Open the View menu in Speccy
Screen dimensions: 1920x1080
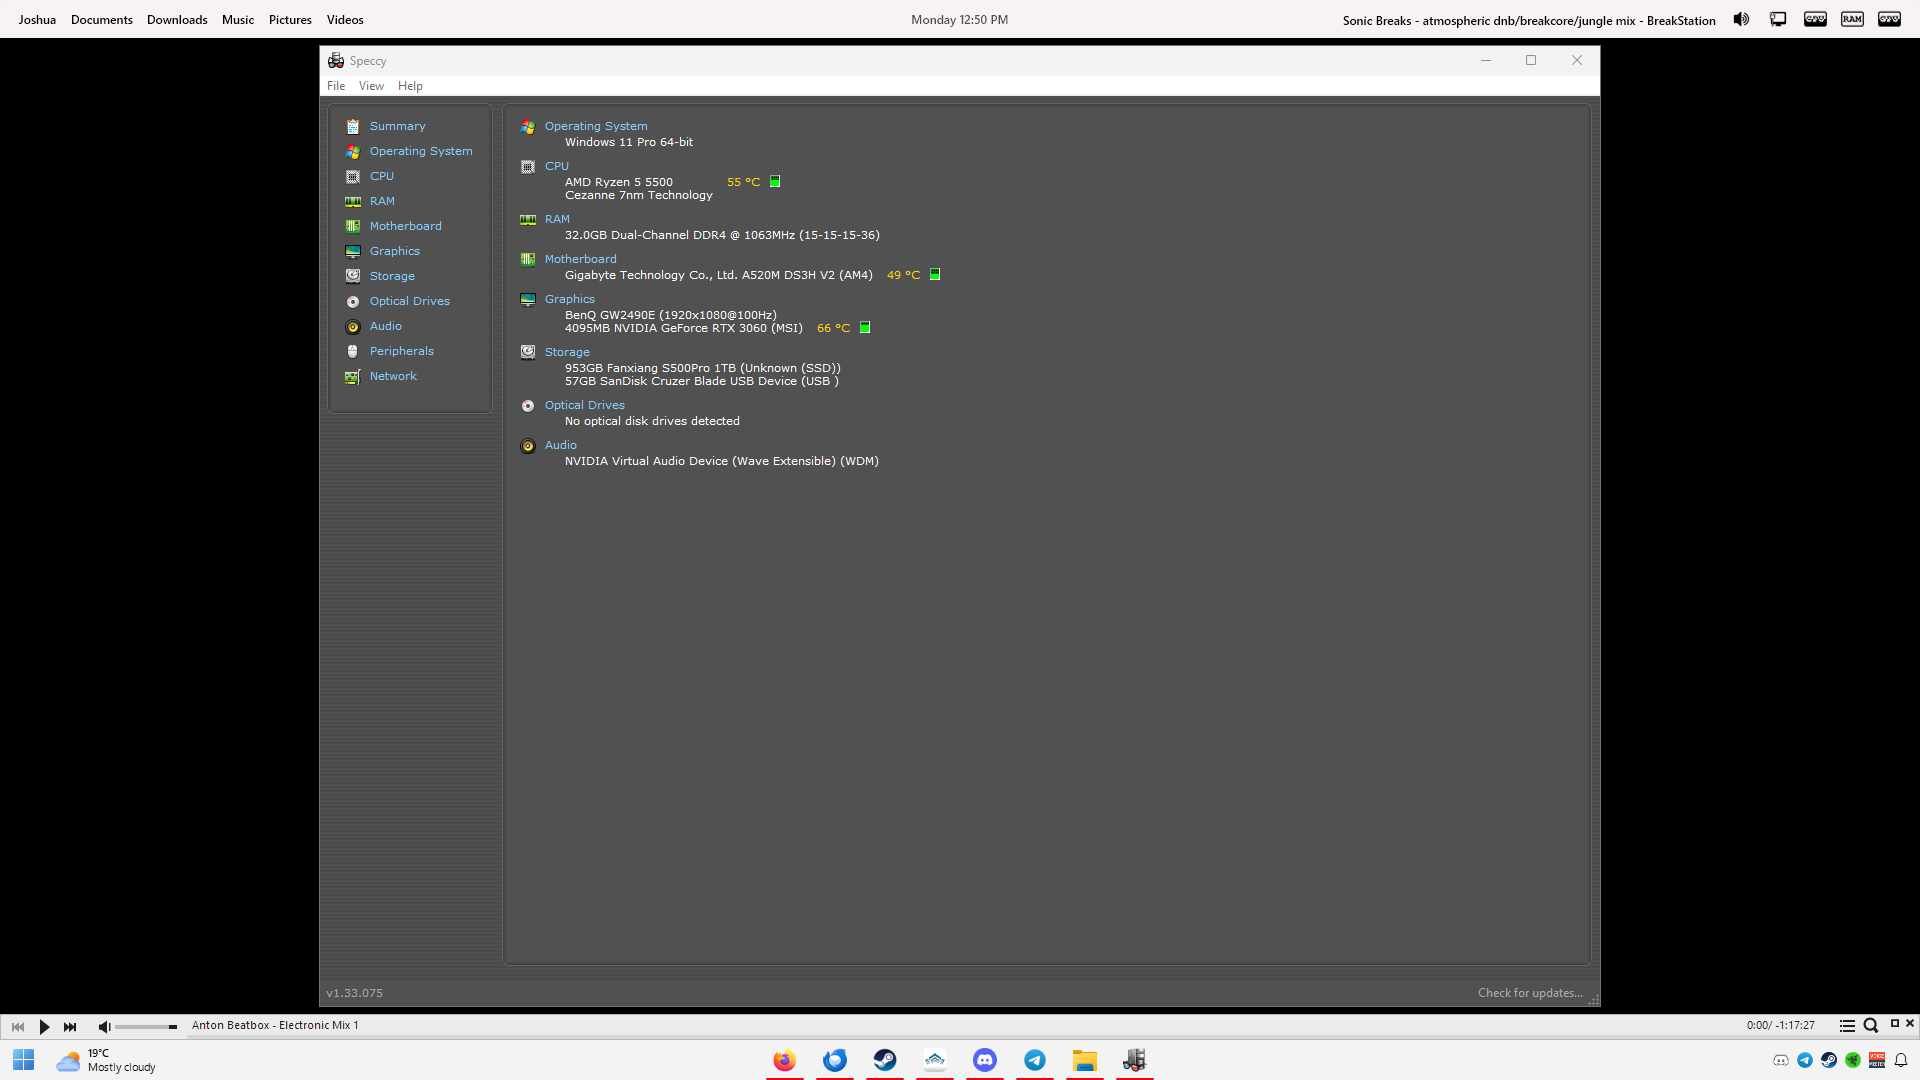pos(371,86)
